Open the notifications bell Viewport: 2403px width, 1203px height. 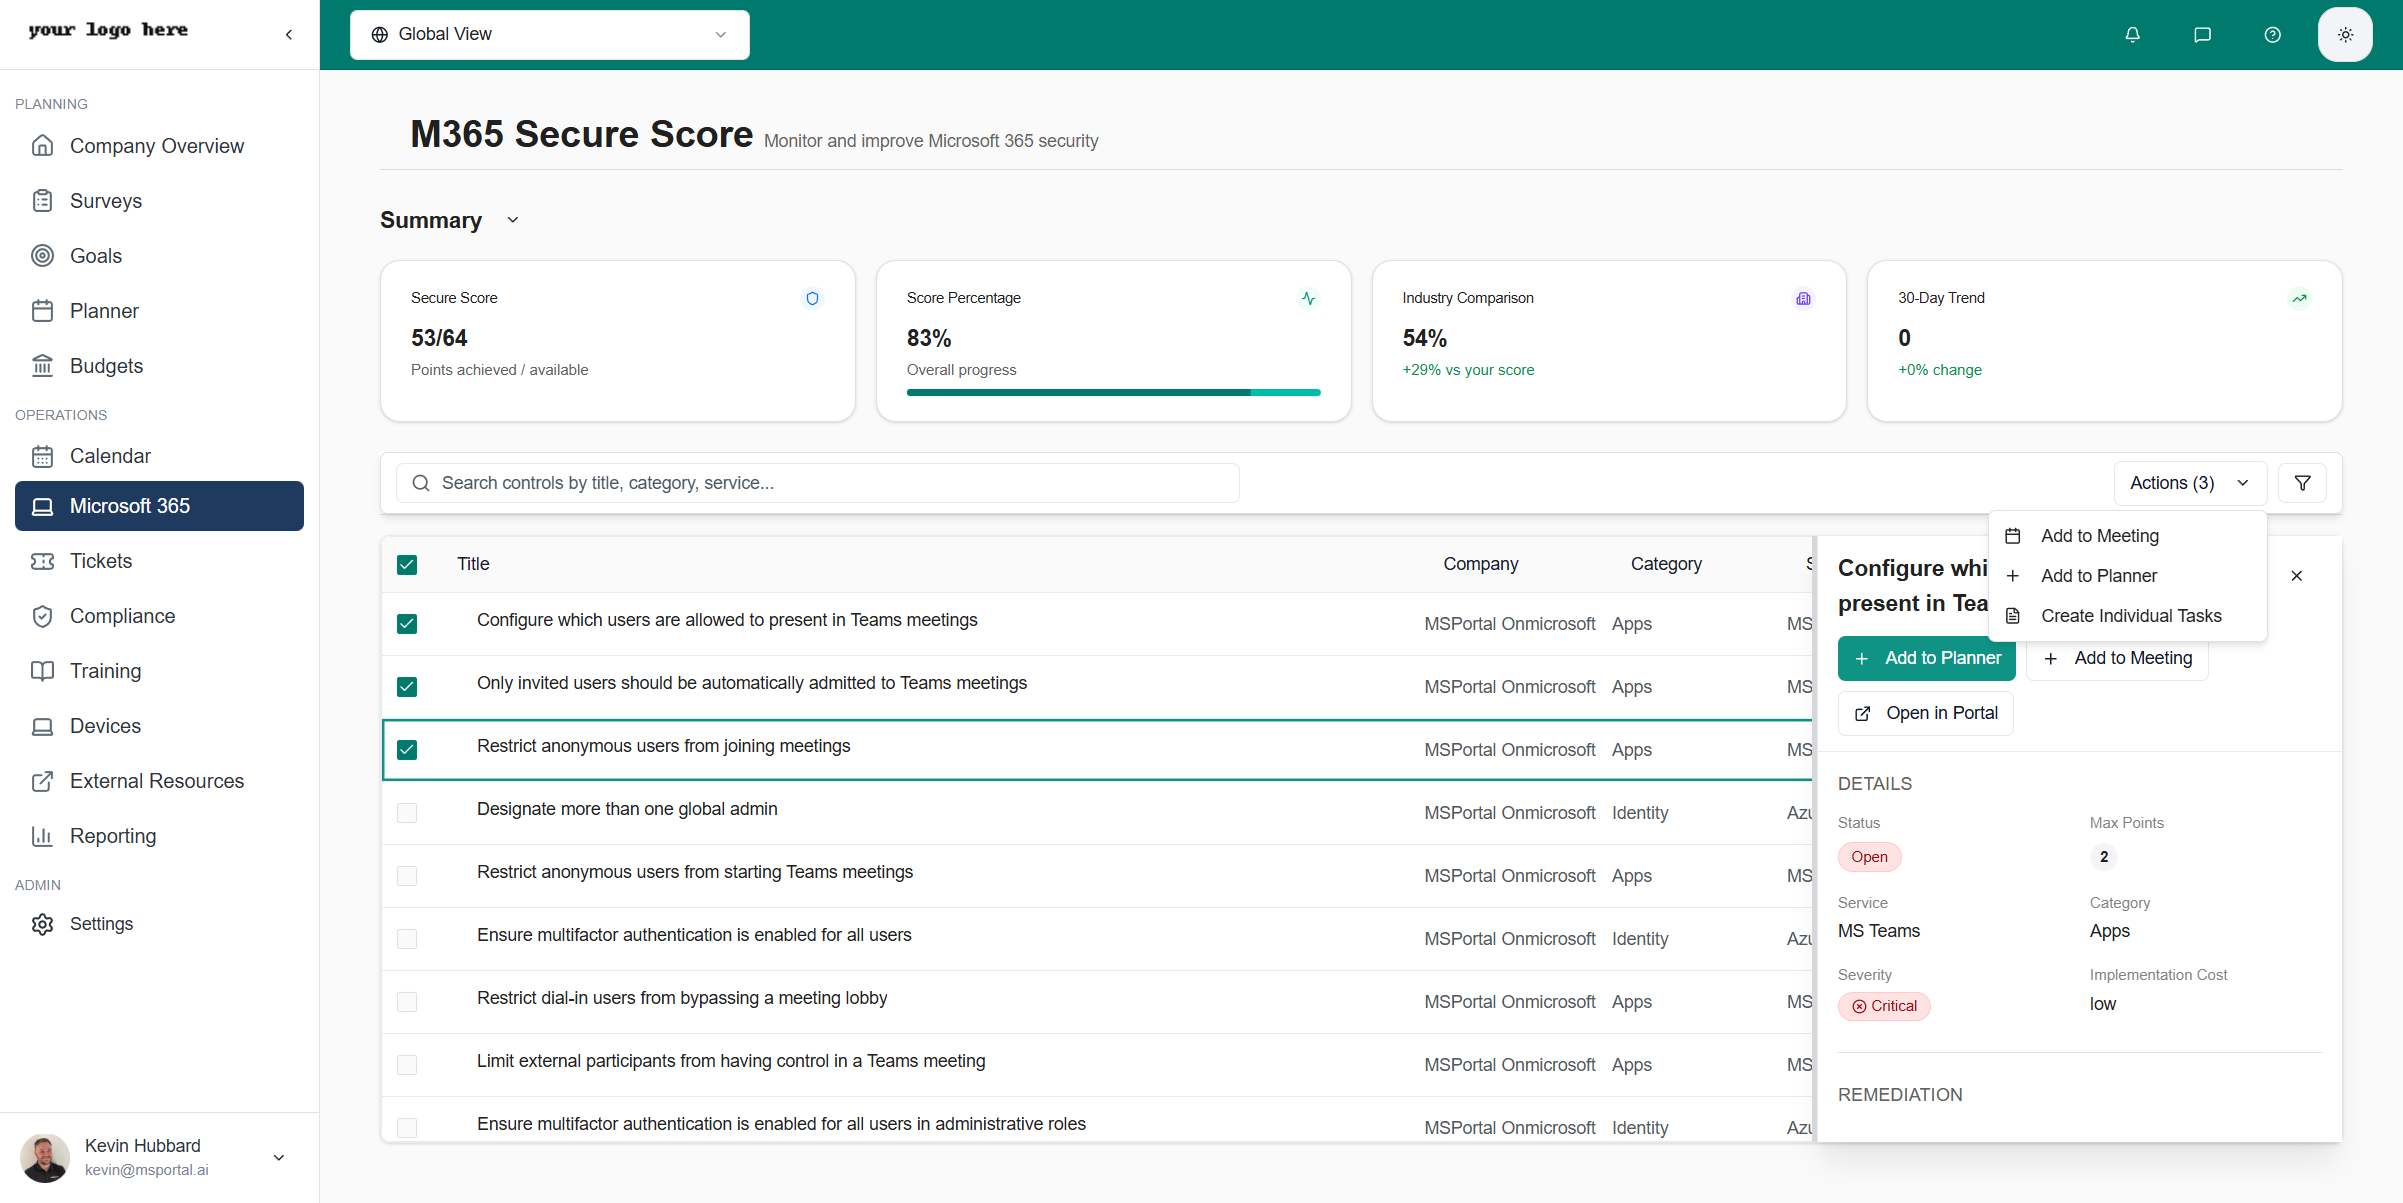pyautogui.click(x=2132, y=34)
